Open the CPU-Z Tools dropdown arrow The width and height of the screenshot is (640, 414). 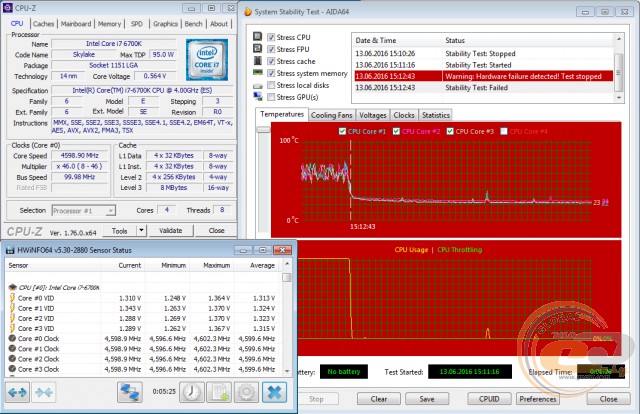(x=141, y=231)
